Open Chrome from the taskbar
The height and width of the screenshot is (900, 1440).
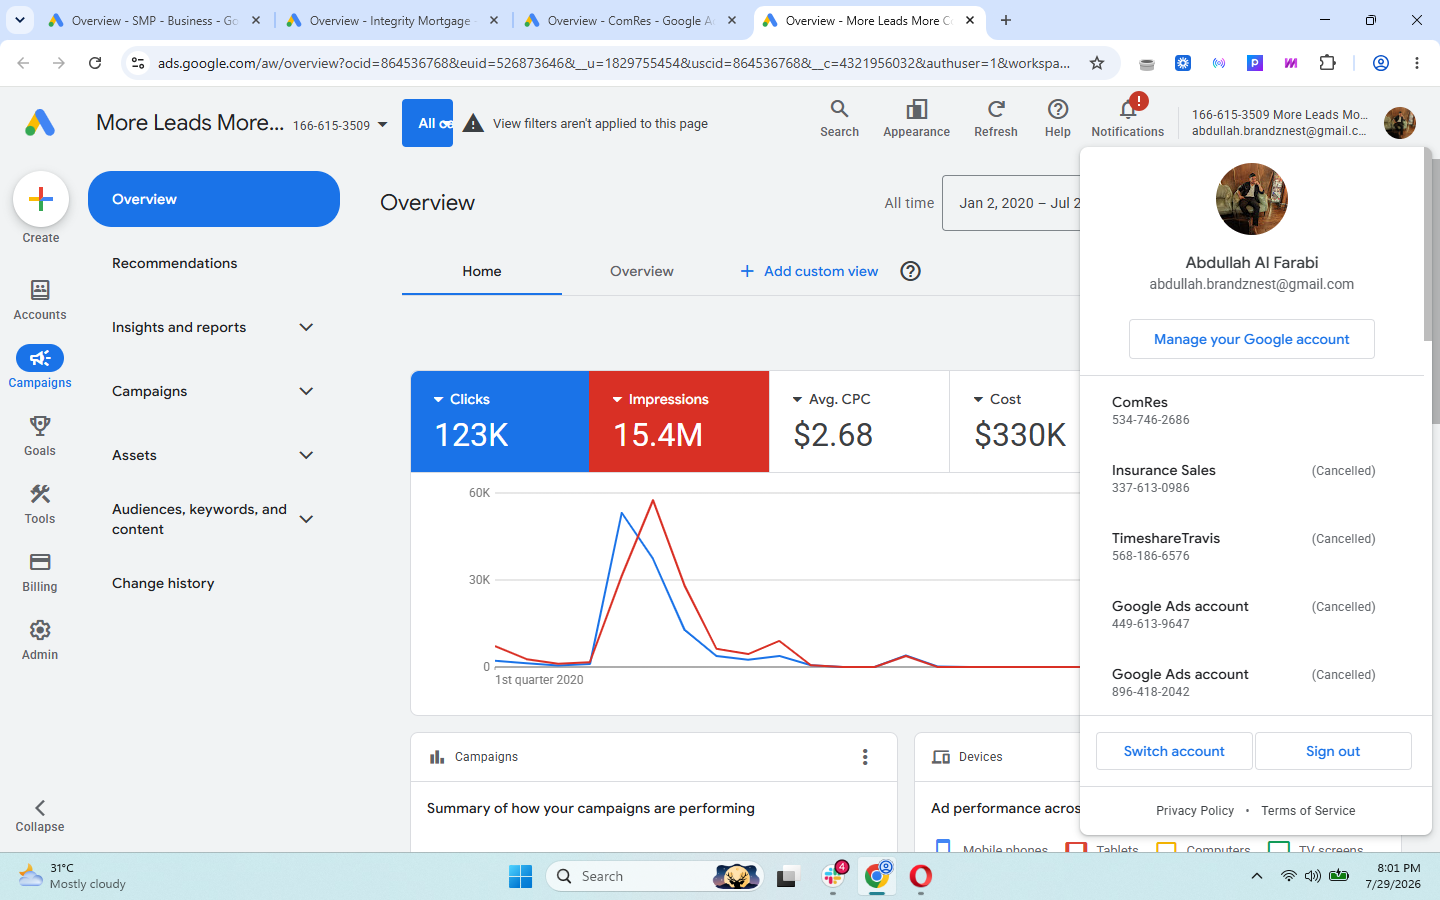click(x=877, y=876)
